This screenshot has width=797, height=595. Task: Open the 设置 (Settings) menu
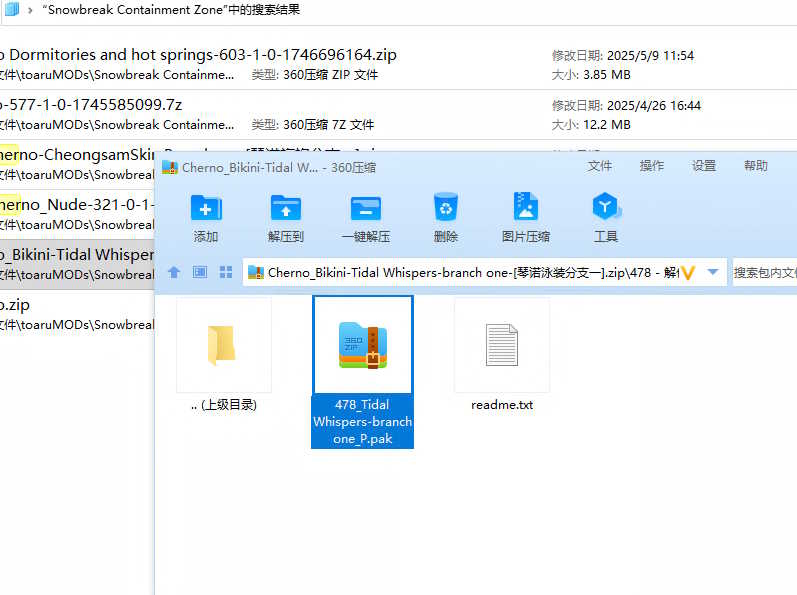click(x=704, y=166)
